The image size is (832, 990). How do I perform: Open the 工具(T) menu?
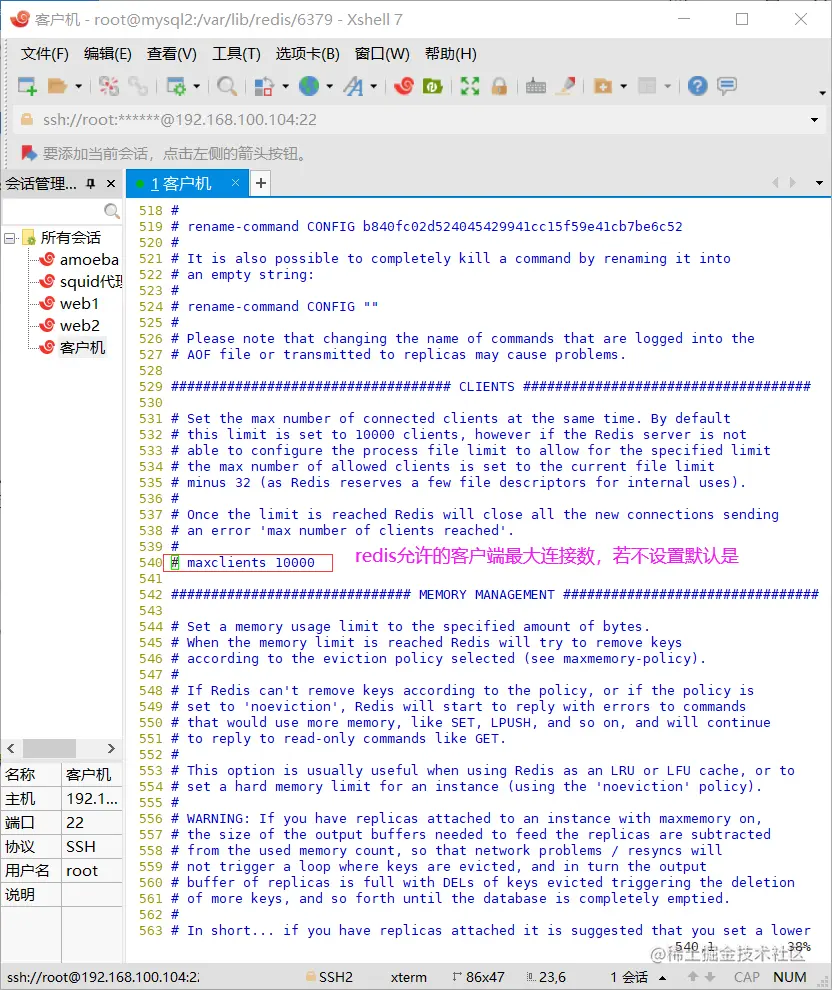[236, 54]
